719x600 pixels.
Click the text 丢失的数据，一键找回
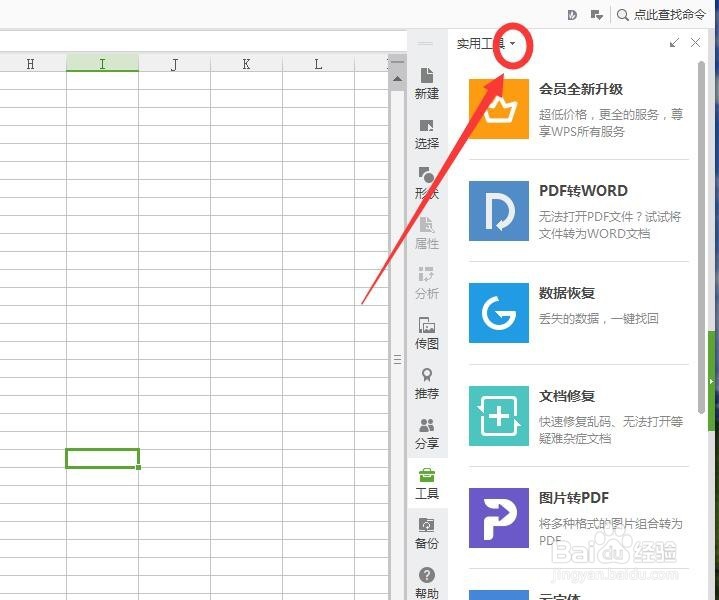click(598, 318)
